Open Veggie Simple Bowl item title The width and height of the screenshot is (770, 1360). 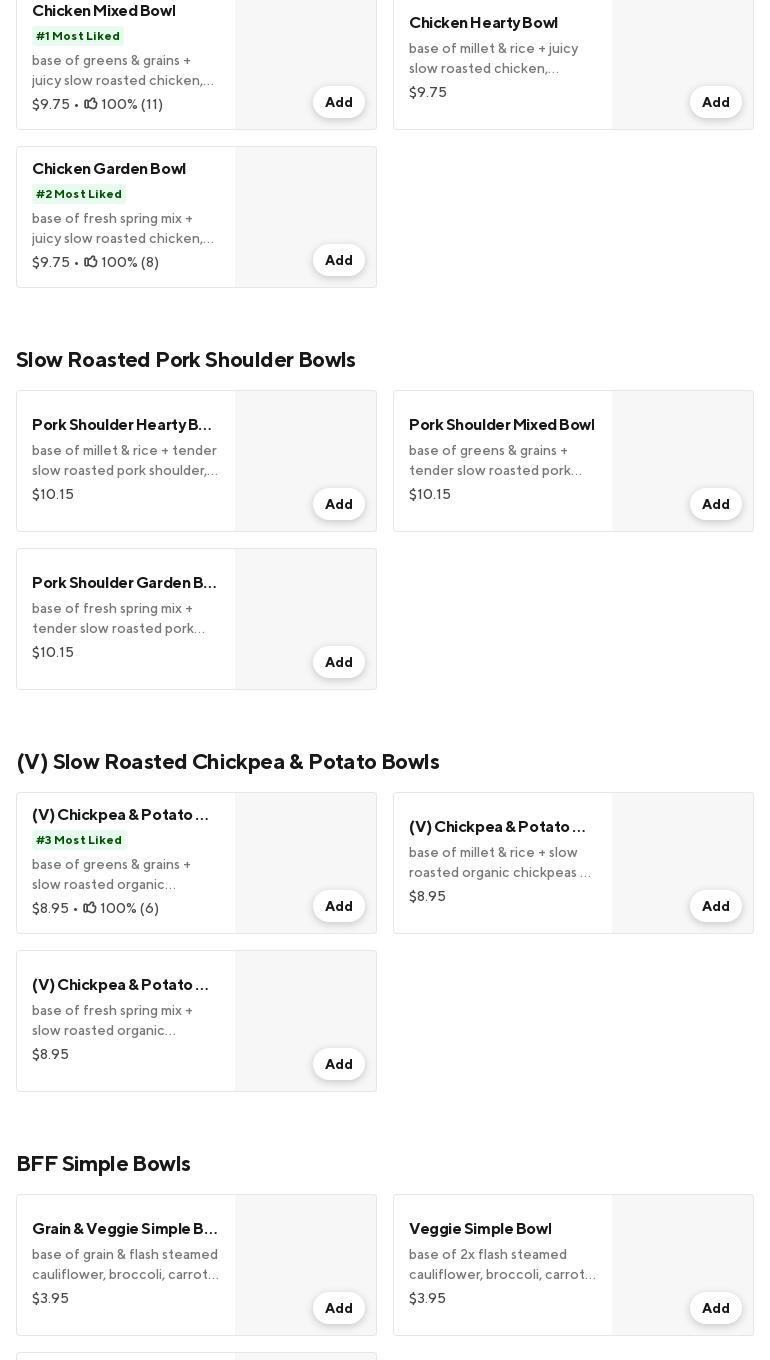[x=480, y=1229]
